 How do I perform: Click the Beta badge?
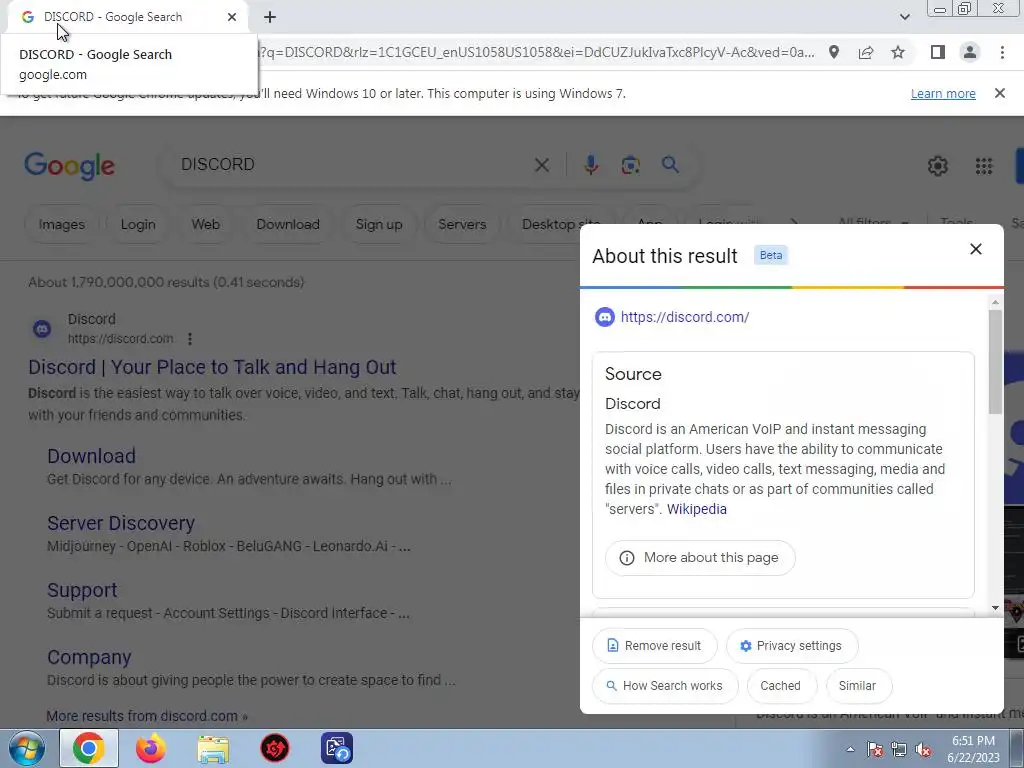coord(771,255)
